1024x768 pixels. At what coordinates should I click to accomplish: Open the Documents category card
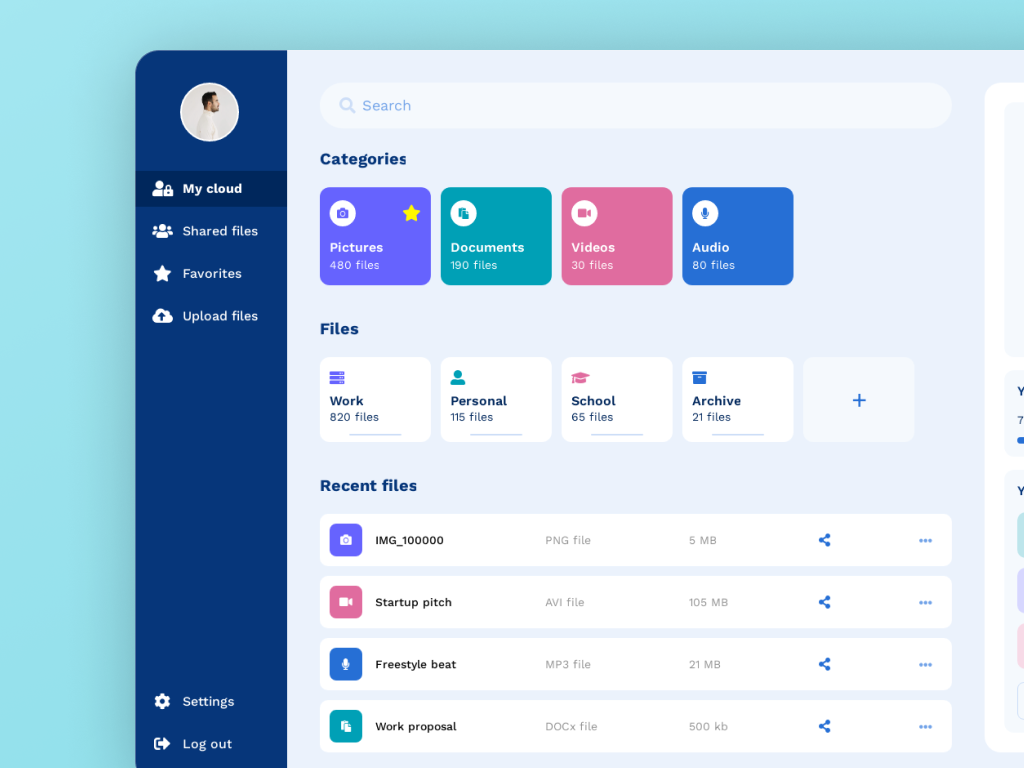pos(496,236)
